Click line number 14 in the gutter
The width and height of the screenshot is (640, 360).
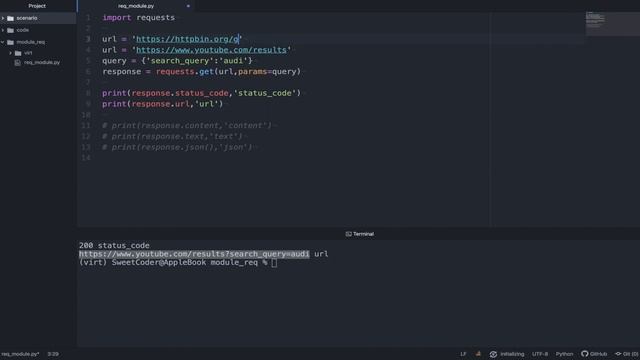pos(86,158)
